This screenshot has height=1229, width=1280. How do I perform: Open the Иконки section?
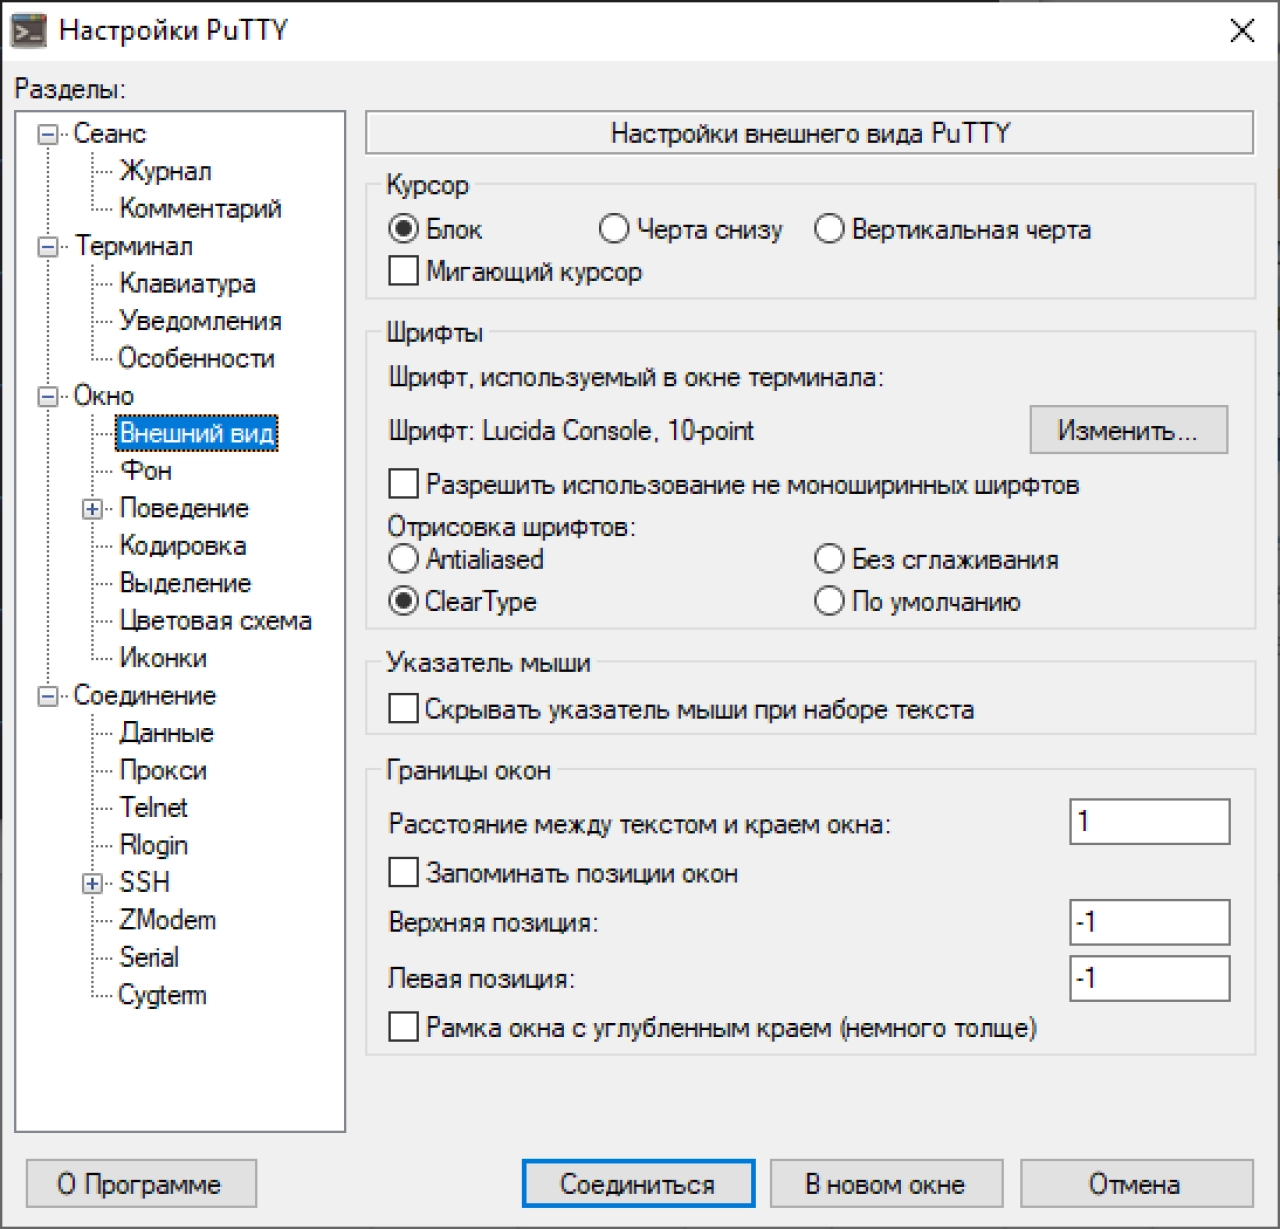[x=163, y=658]
